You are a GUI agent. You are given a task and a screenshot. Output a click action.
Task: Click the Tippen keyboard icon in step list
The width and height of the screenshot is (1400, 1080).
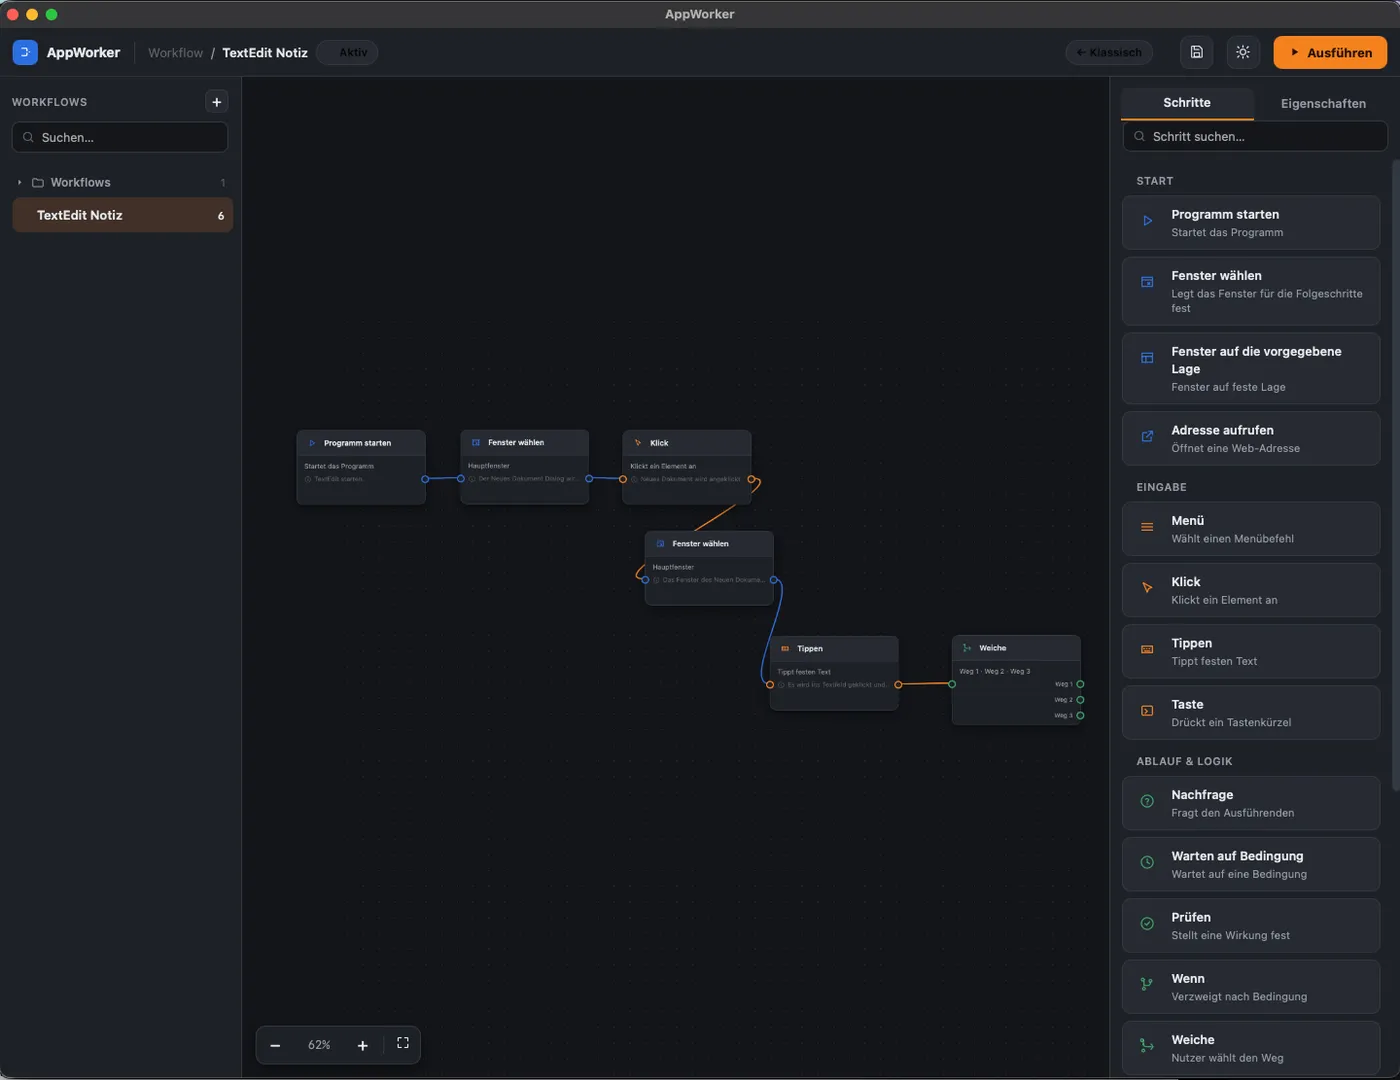tap(1147, 650)
